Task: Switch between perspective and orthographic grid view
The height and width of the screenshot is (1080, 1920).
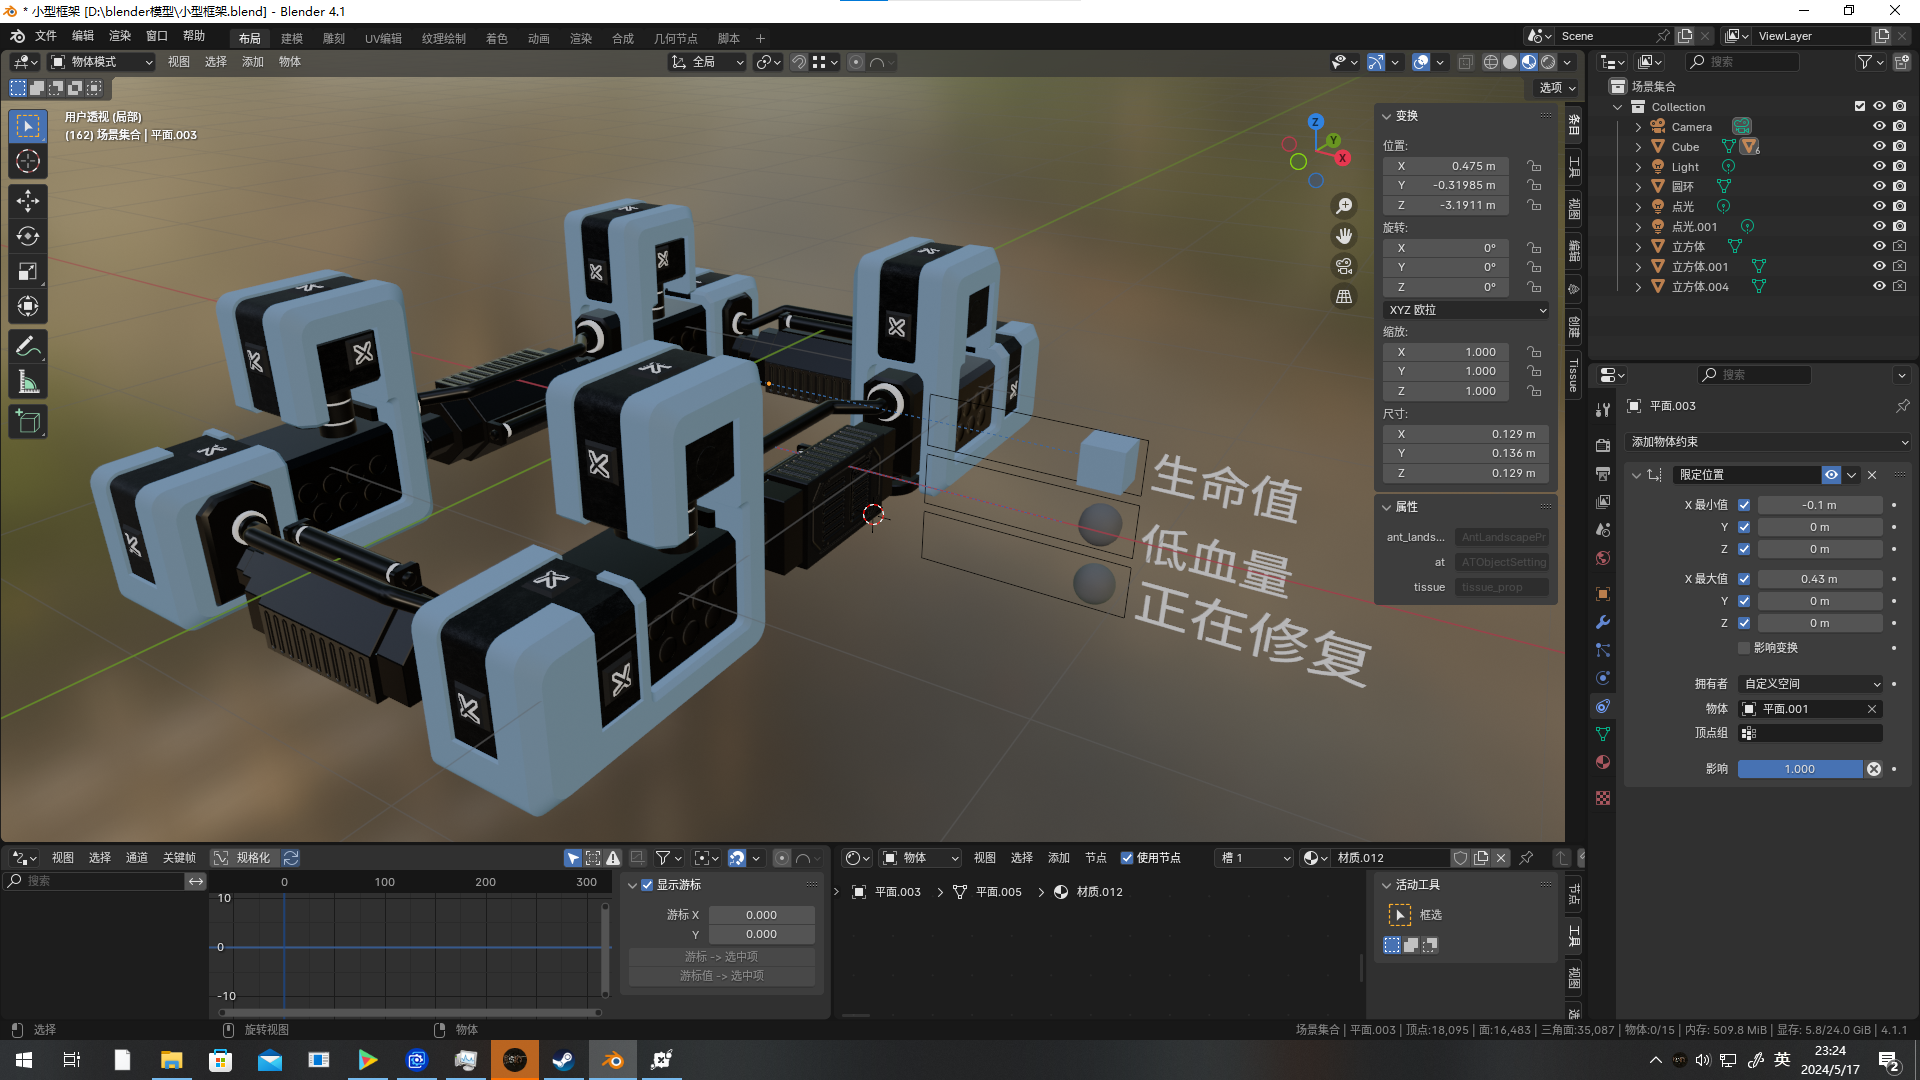Action: [1344, 297]
